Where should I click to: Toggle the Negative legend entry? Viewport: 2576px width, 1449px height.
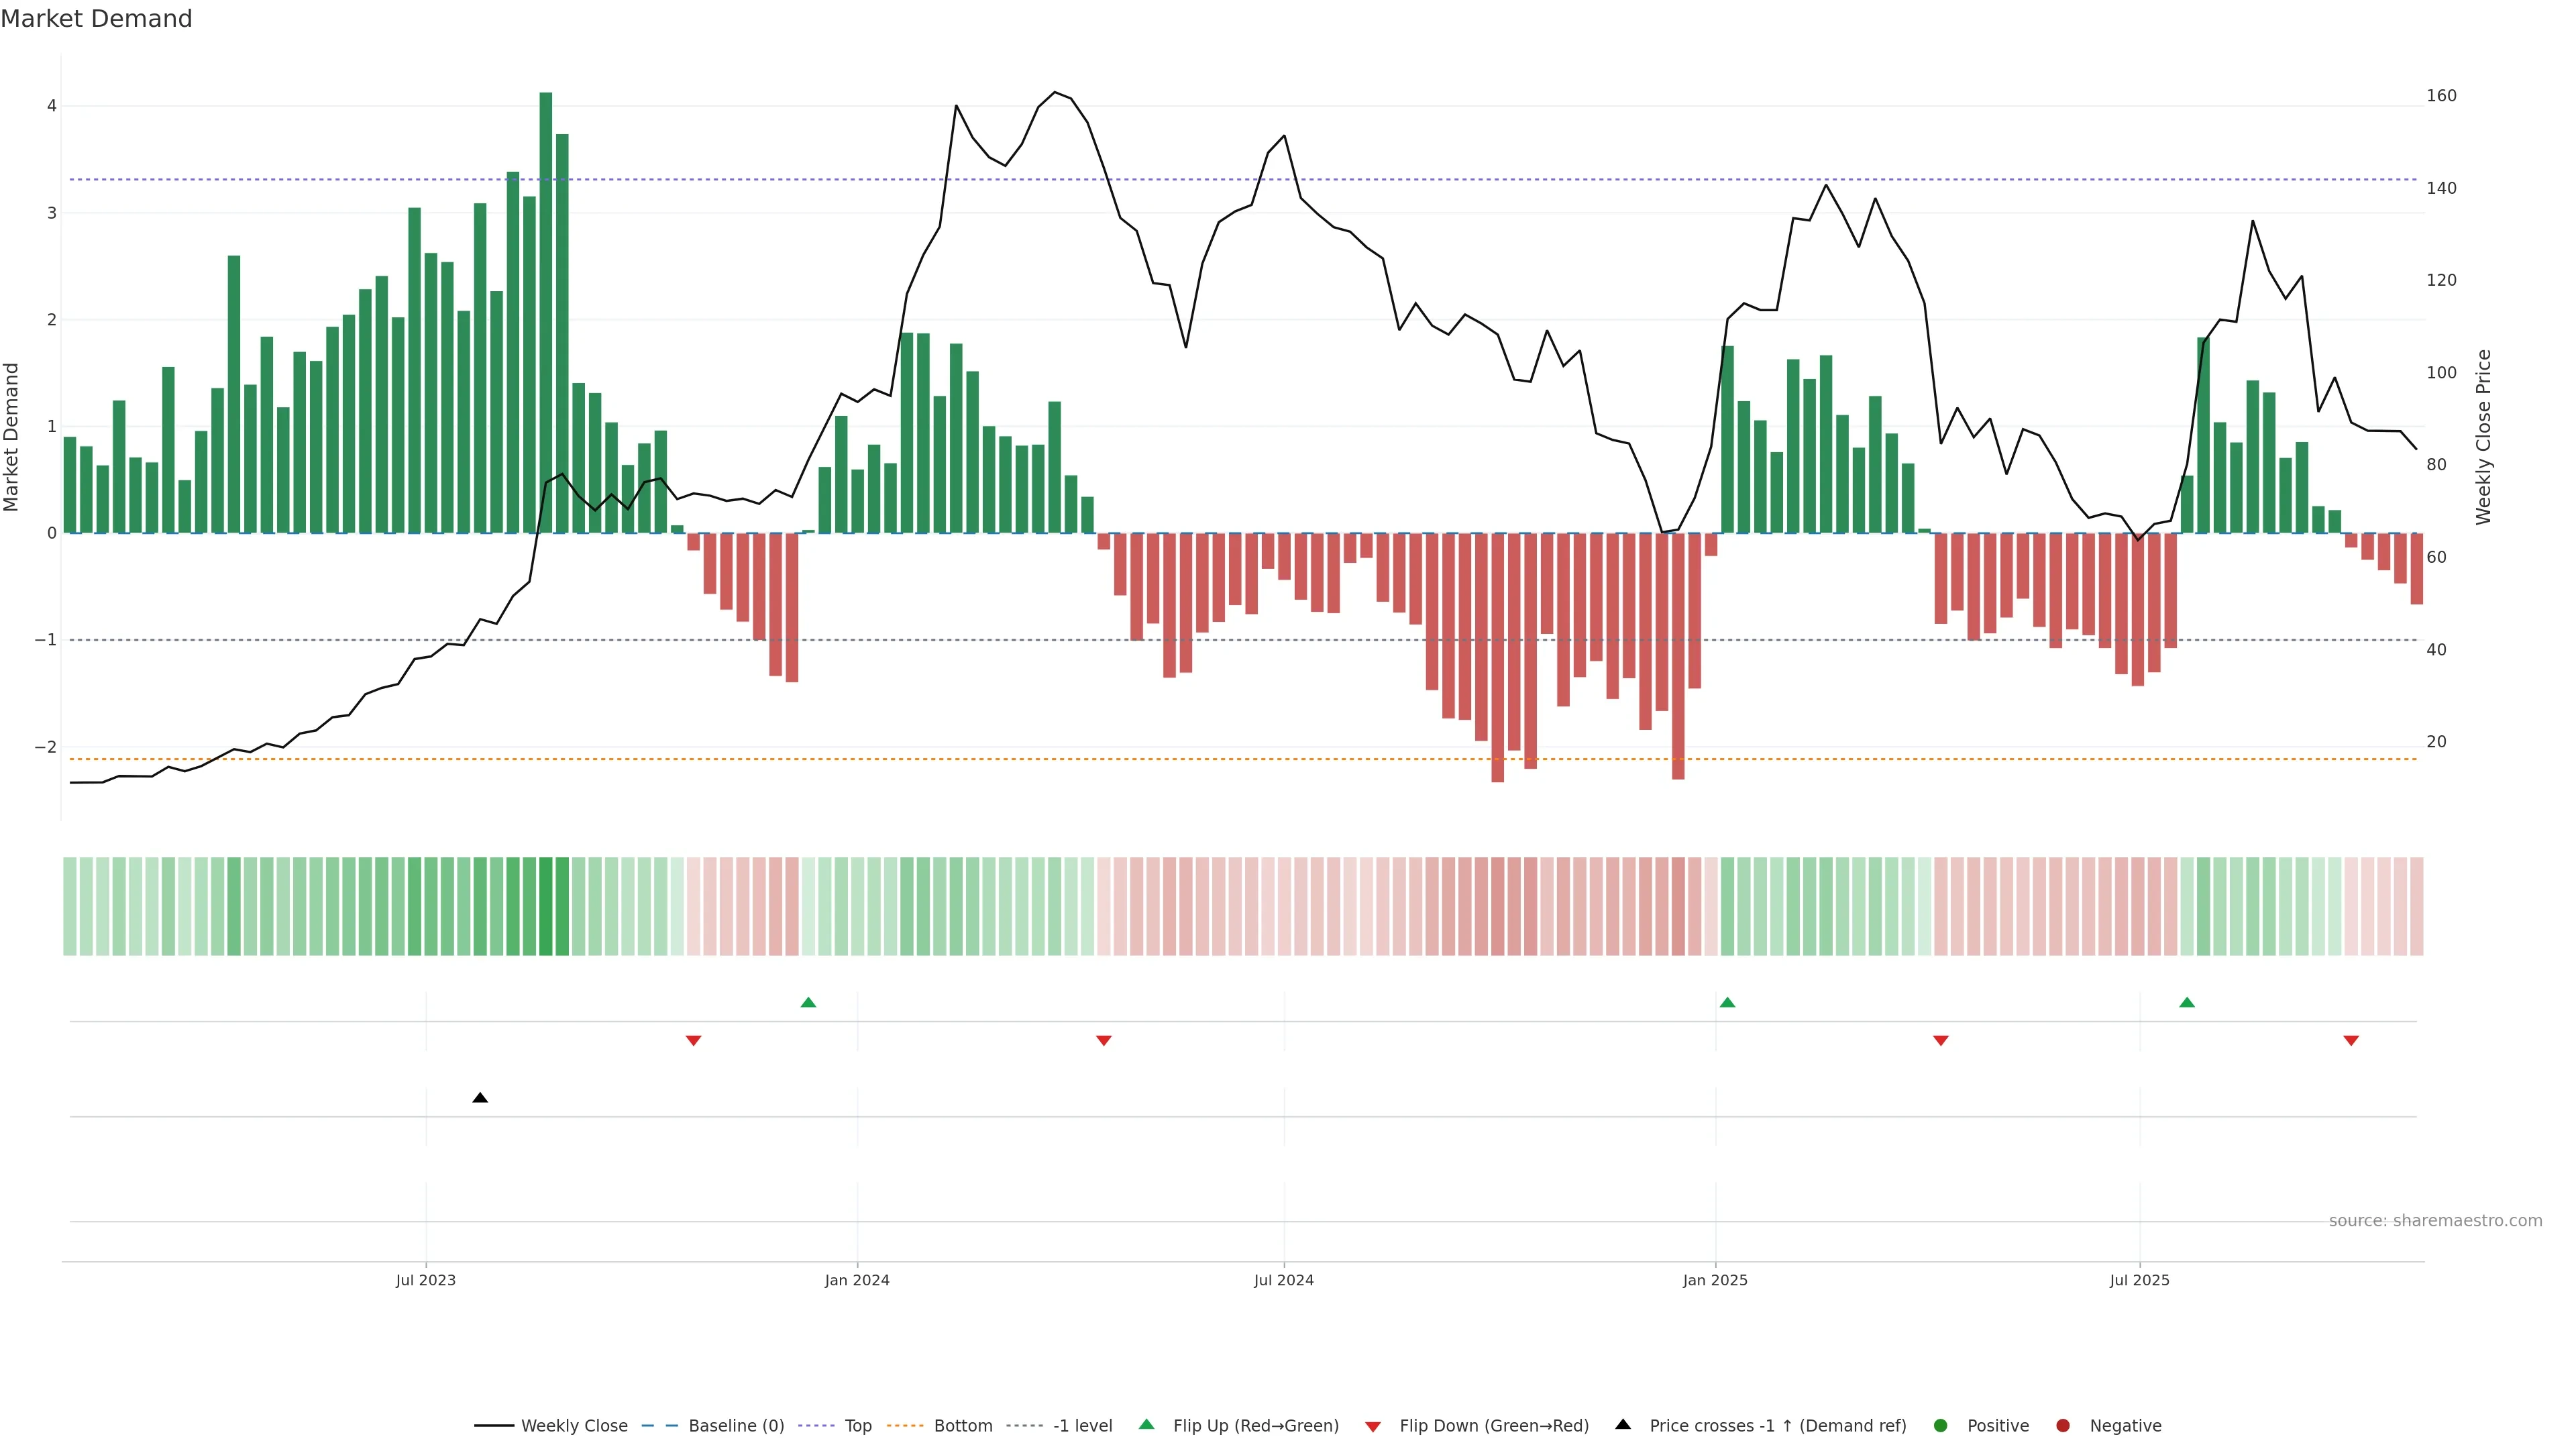(x=2125, y=1426)
